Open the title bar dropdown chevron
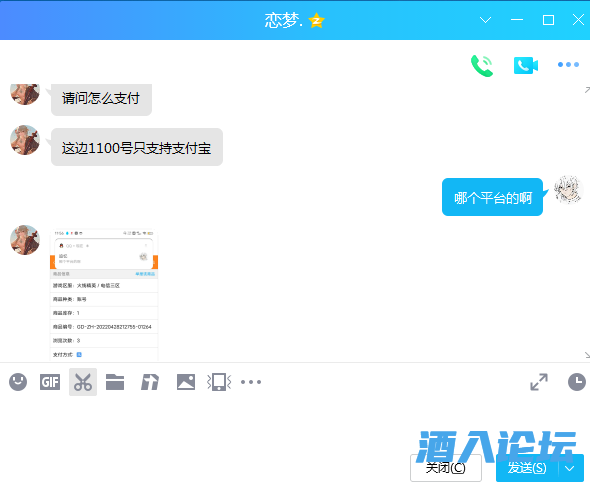 point(486,20)
